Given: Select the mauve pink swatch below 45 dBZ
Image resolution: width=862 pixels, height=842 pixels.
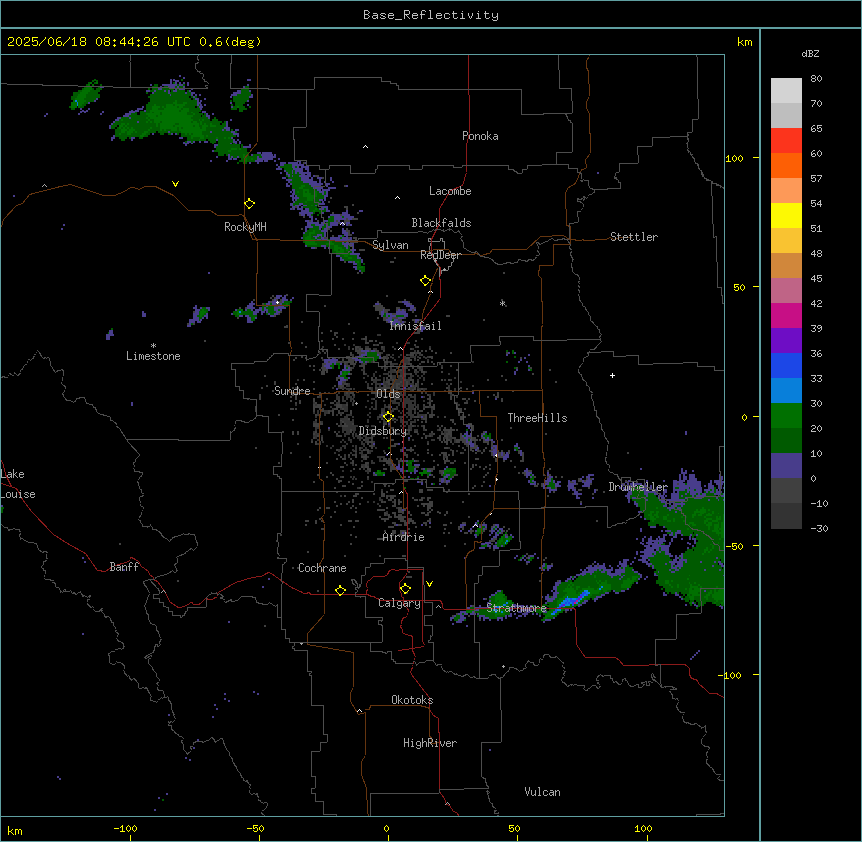Looking at the screenshot, I should 786,291.
